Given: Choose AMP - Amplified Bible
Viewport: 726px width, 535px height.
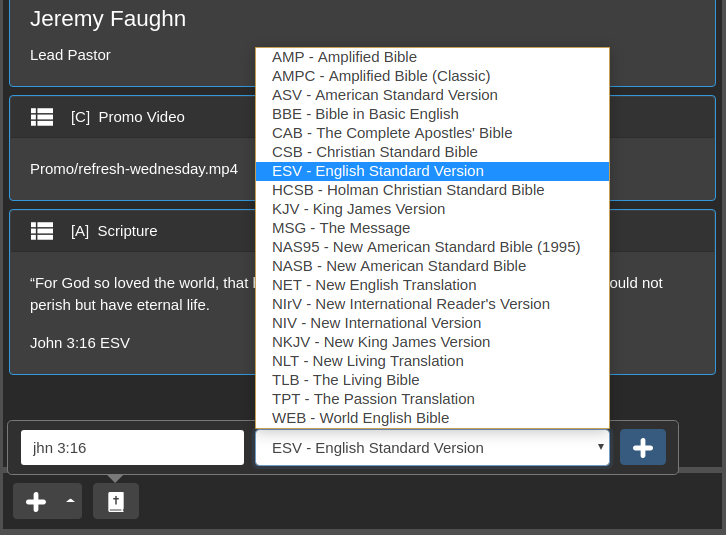Looking at the screenshot, I should [x=432, y=57].
